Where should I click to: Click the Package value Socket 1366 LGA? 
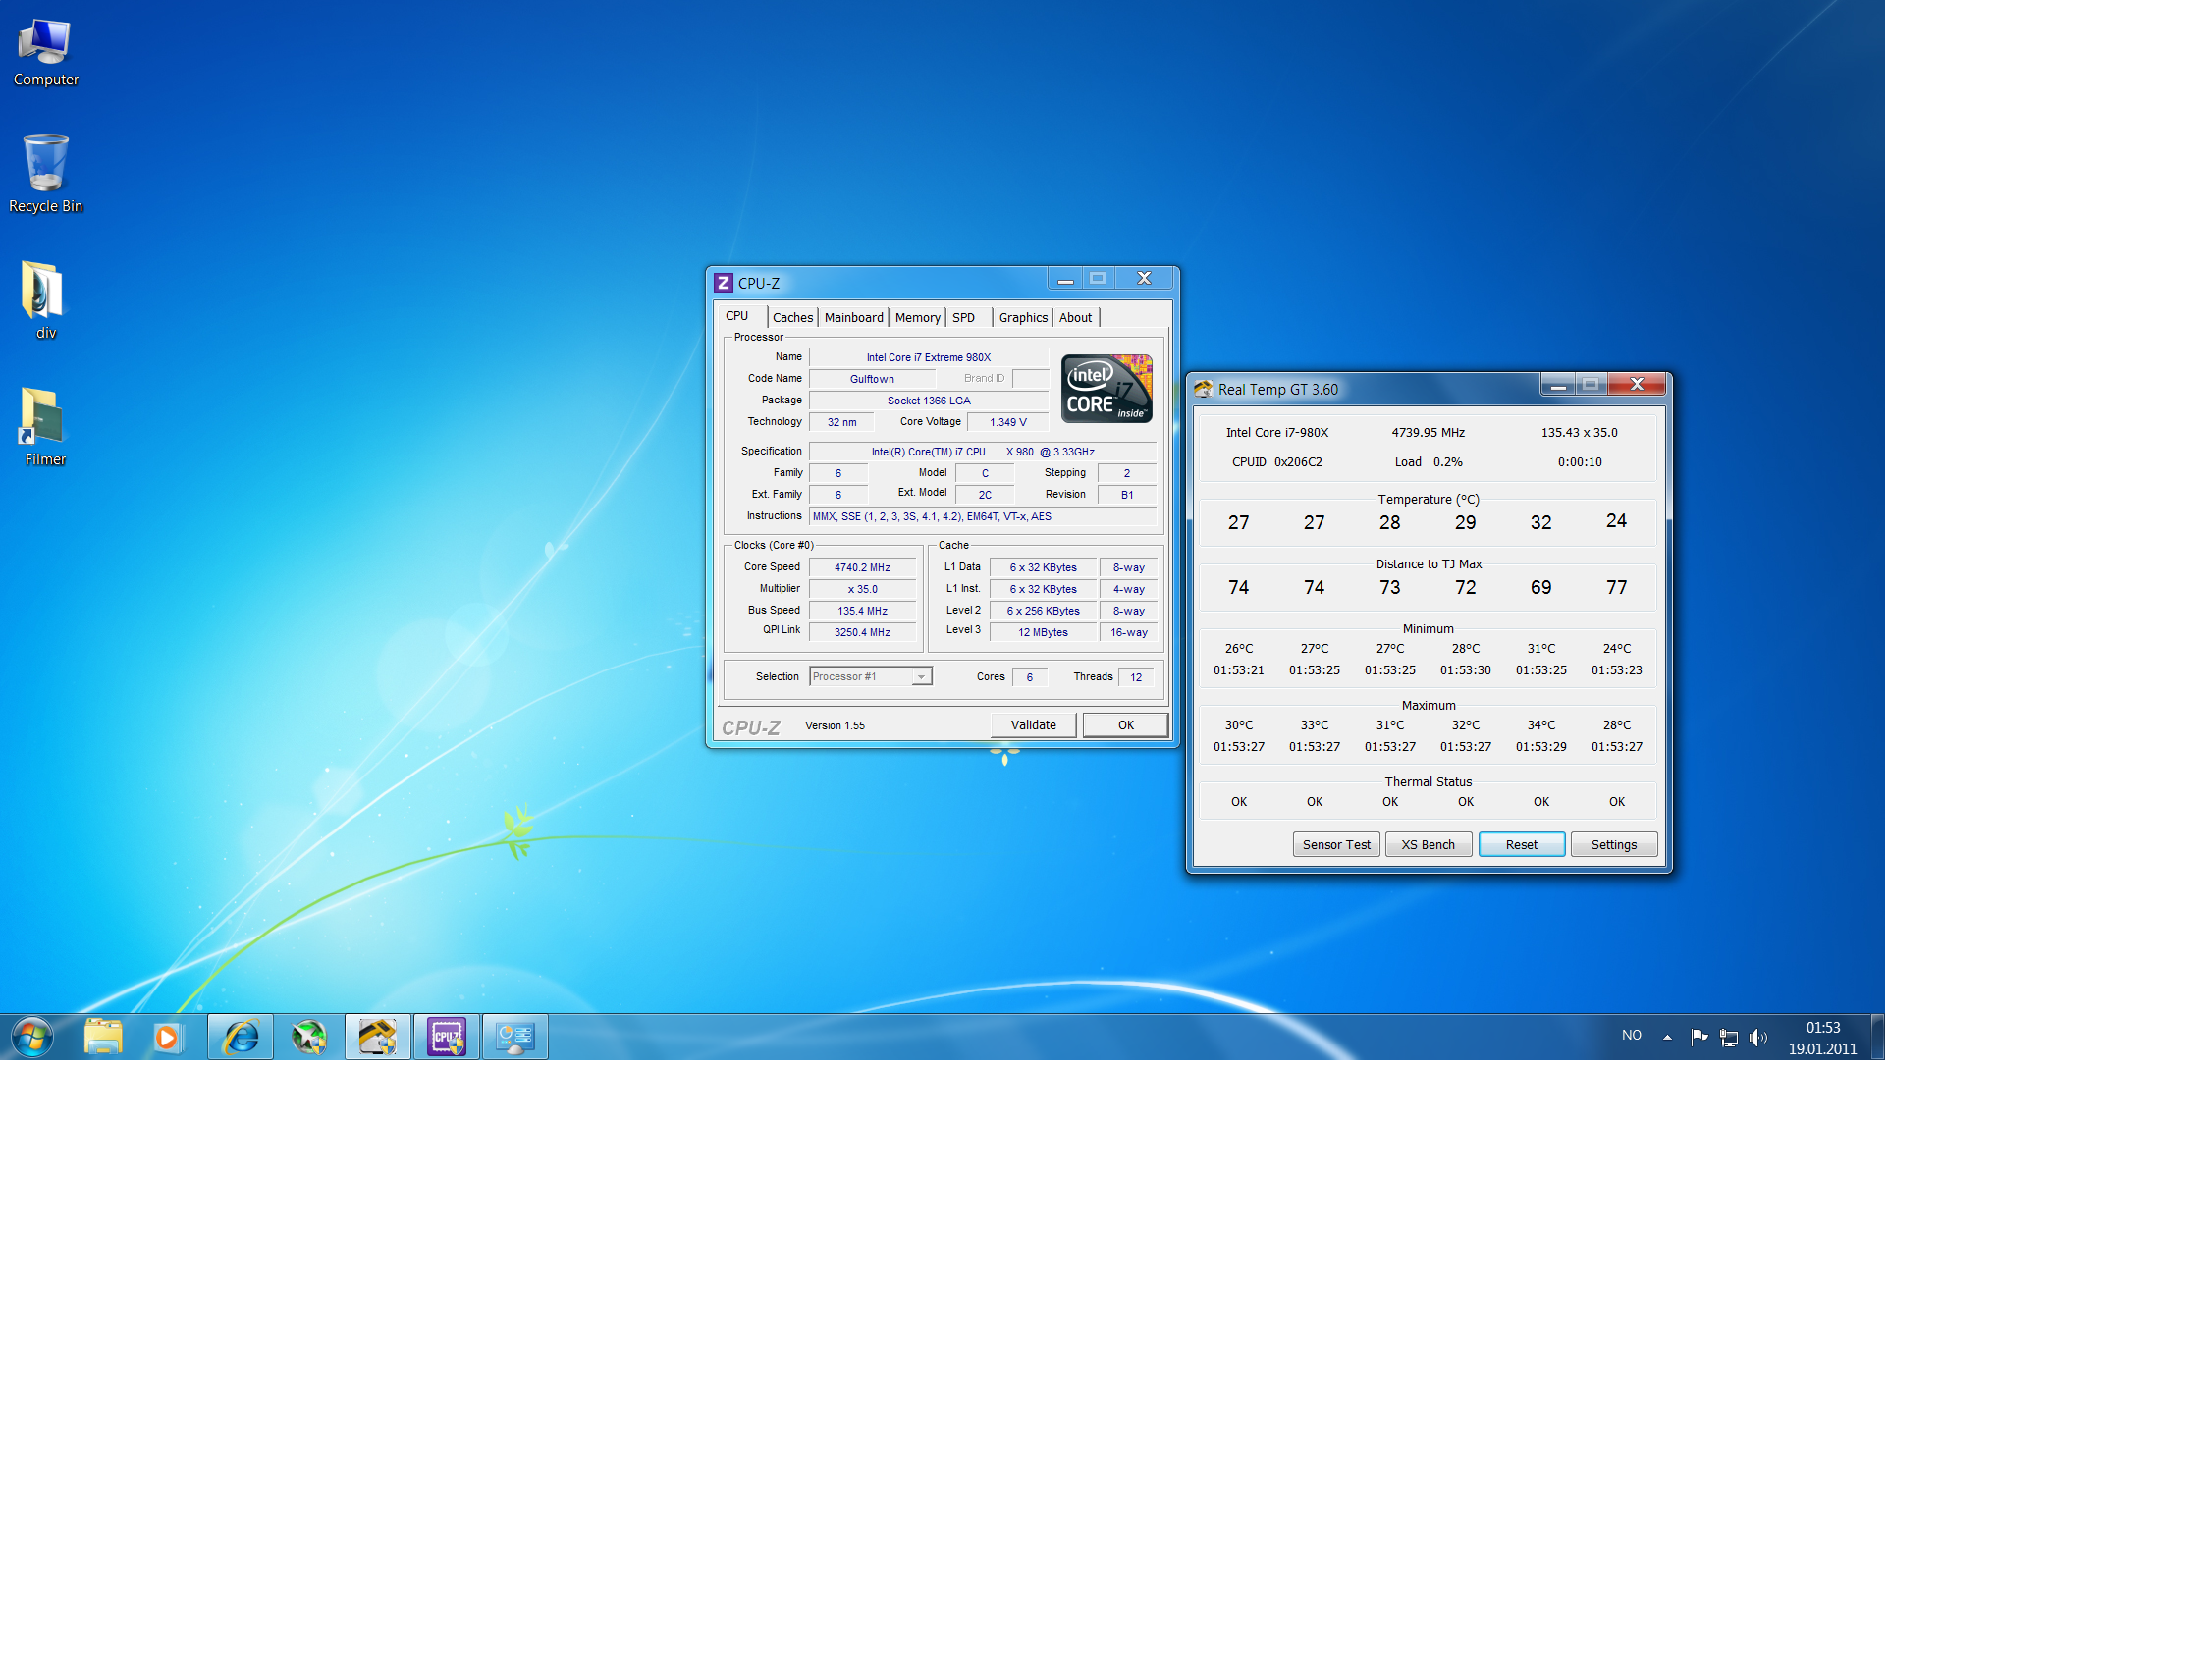tap(928, 401)
